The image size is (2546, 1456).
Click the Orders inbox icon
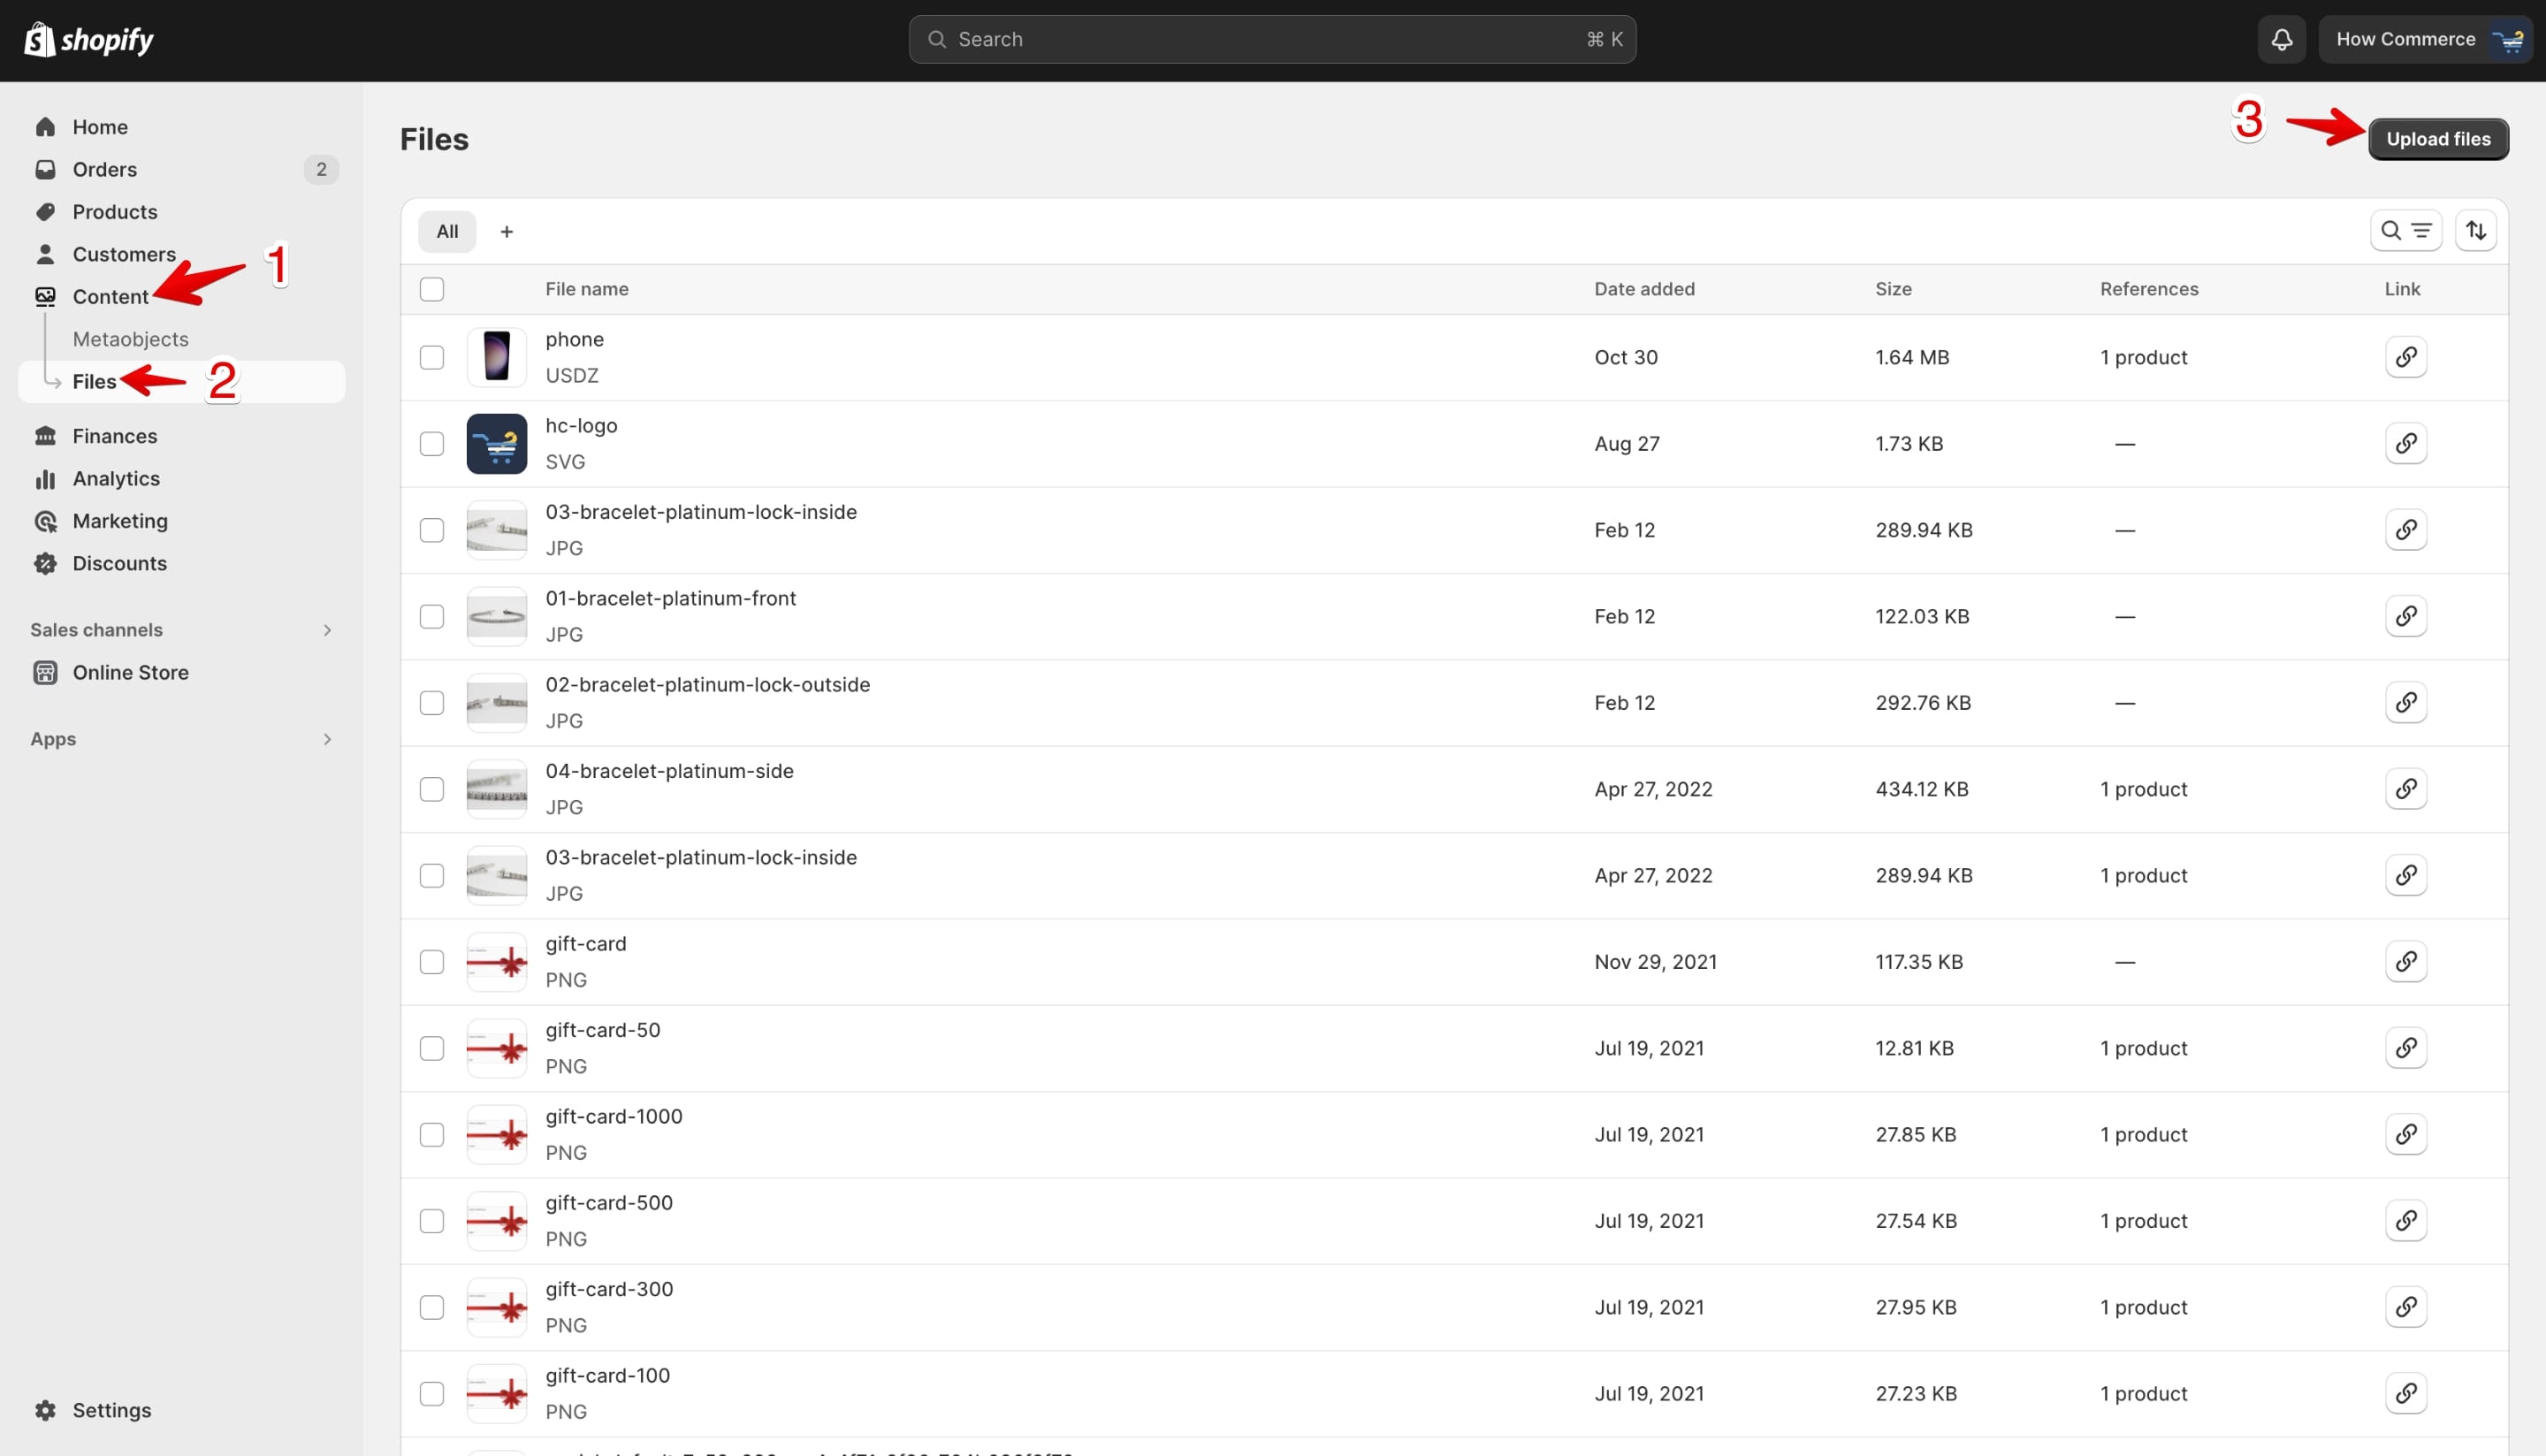45,169
